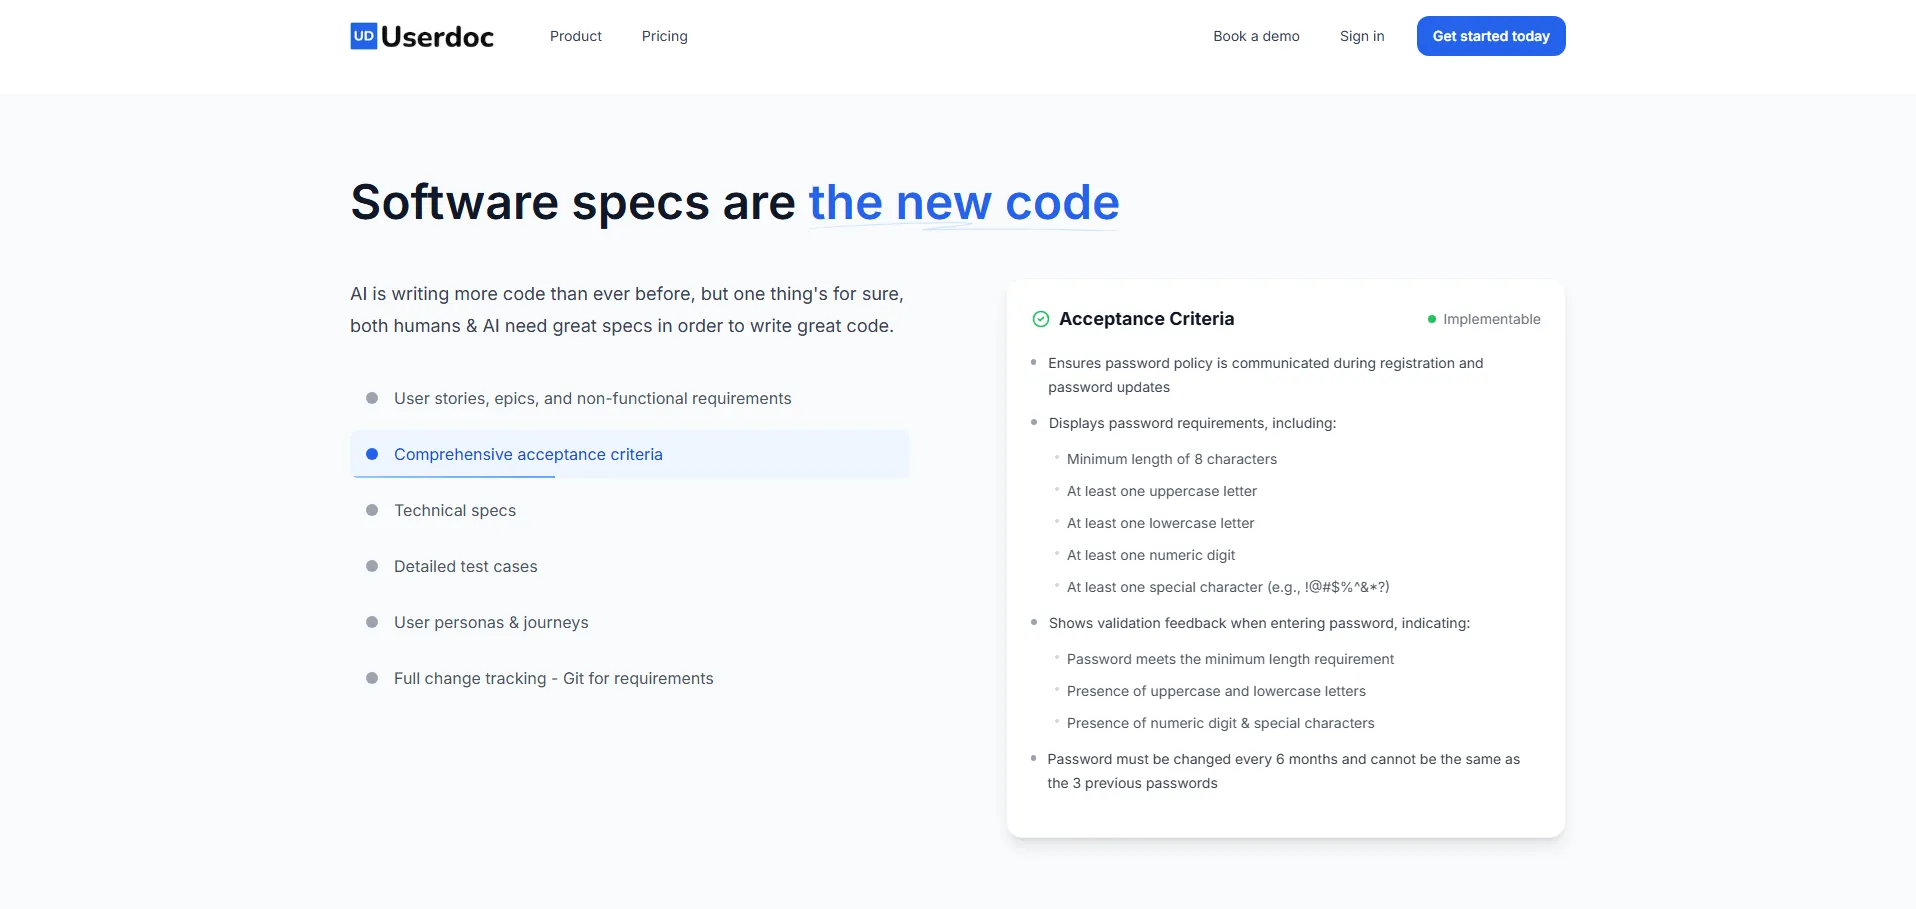Image resolution: width=1916 pixels, height=909 pixels.
Task: Click the Sign in link
Action: point(1361,36)
